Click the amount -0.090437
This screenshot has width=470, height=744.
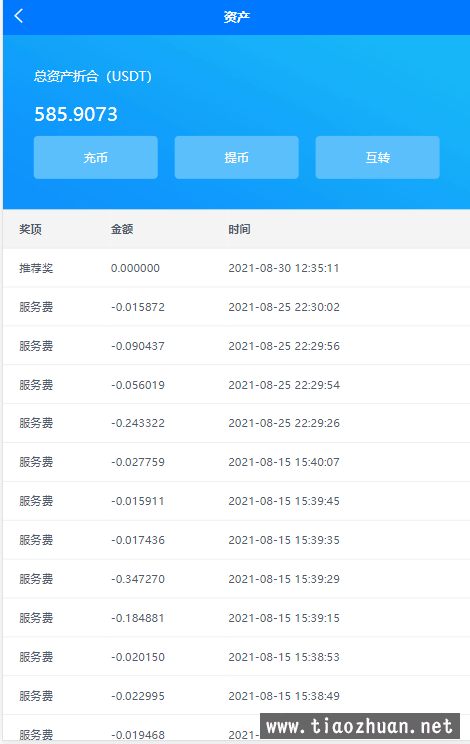point(138,346)
